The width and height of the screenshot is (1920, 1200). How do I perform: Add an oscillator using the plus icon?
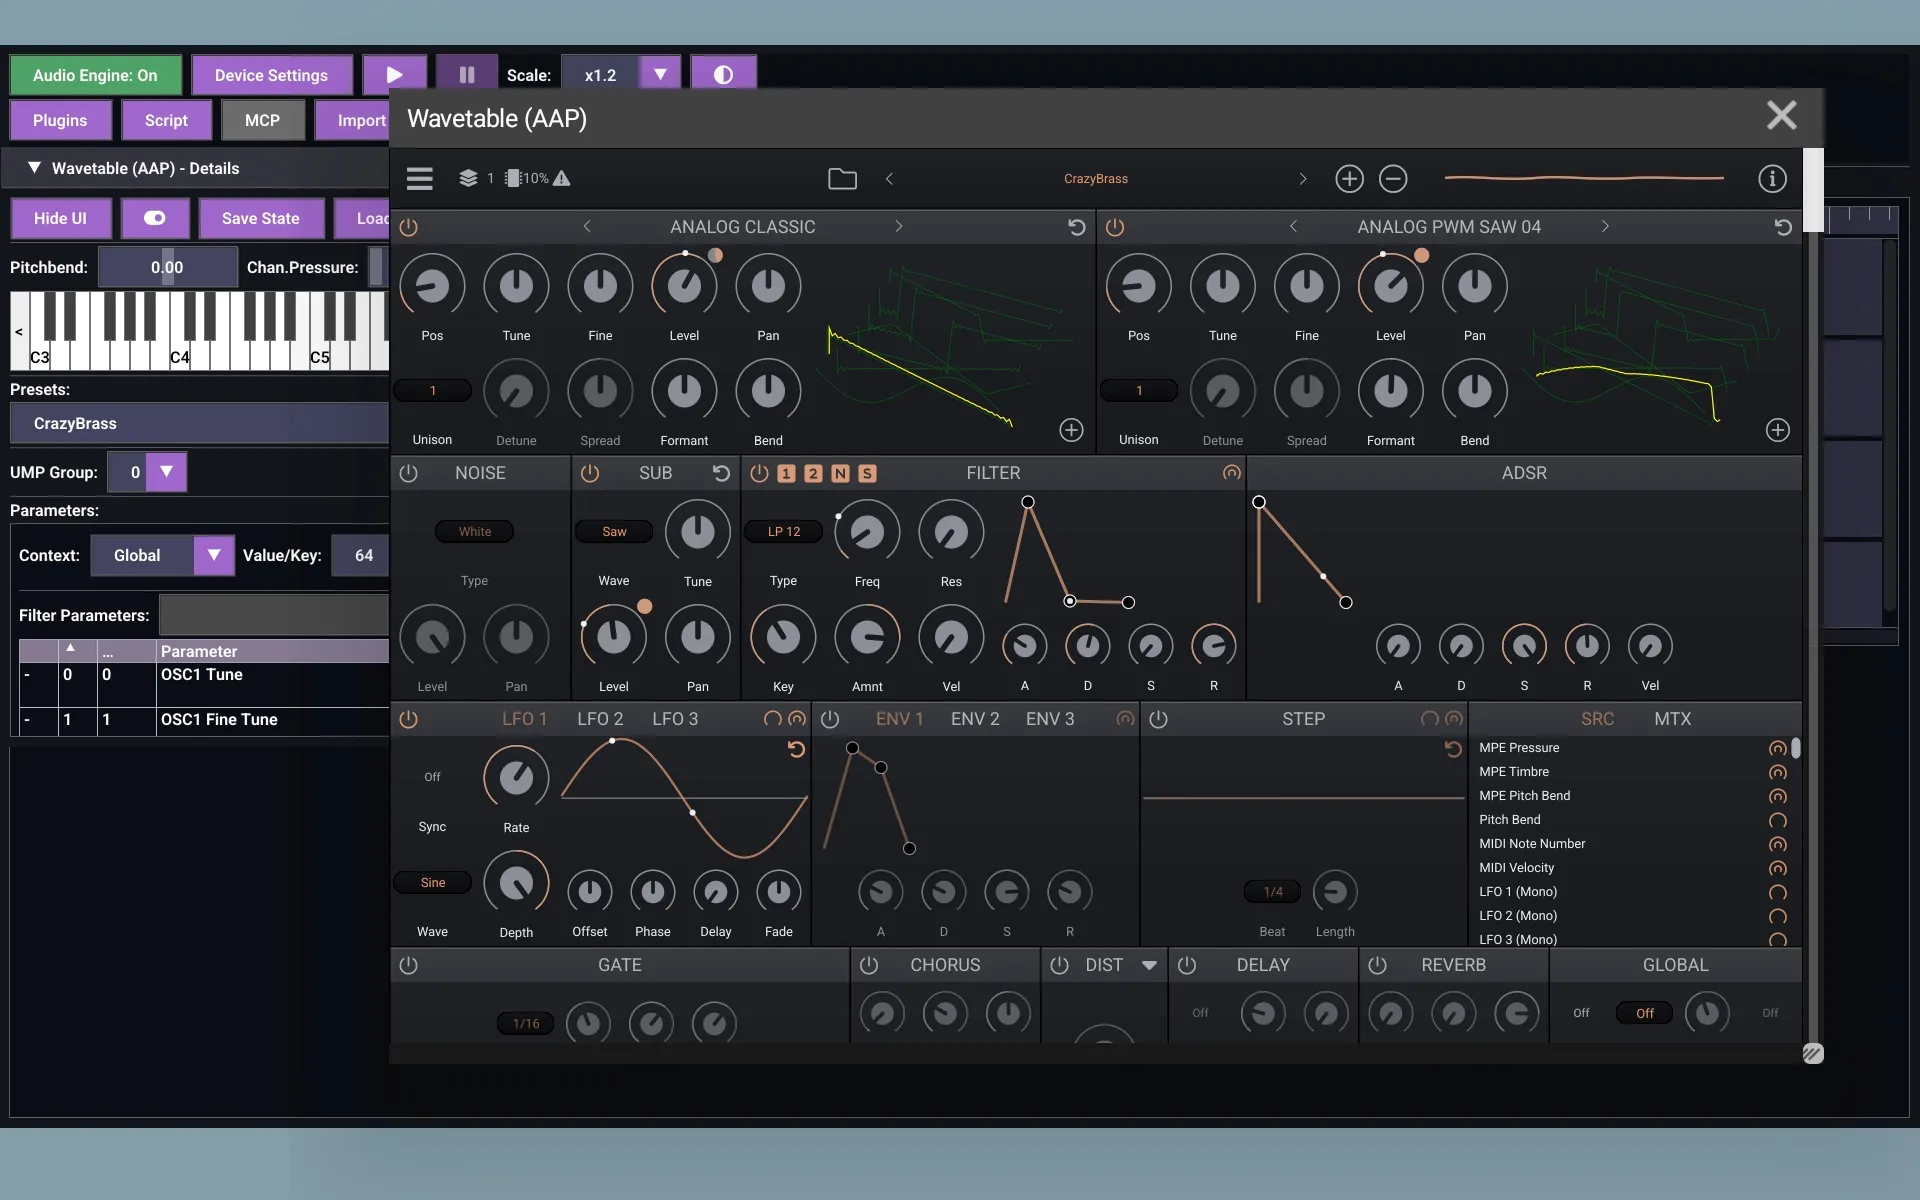[x=1349, y=178]
